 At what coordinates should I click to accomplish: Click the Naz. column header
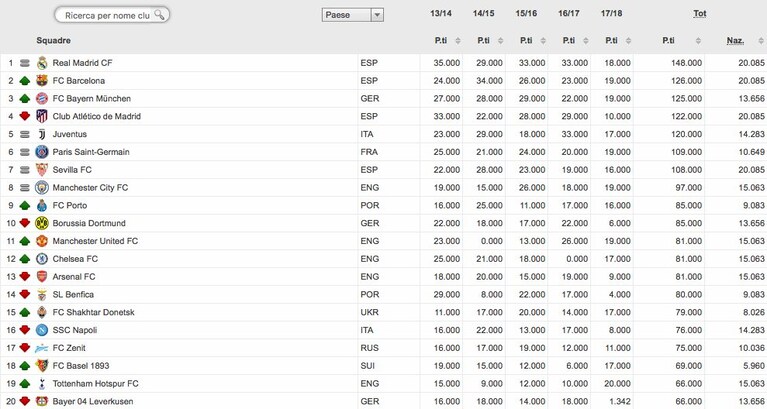tap(735, 41)
